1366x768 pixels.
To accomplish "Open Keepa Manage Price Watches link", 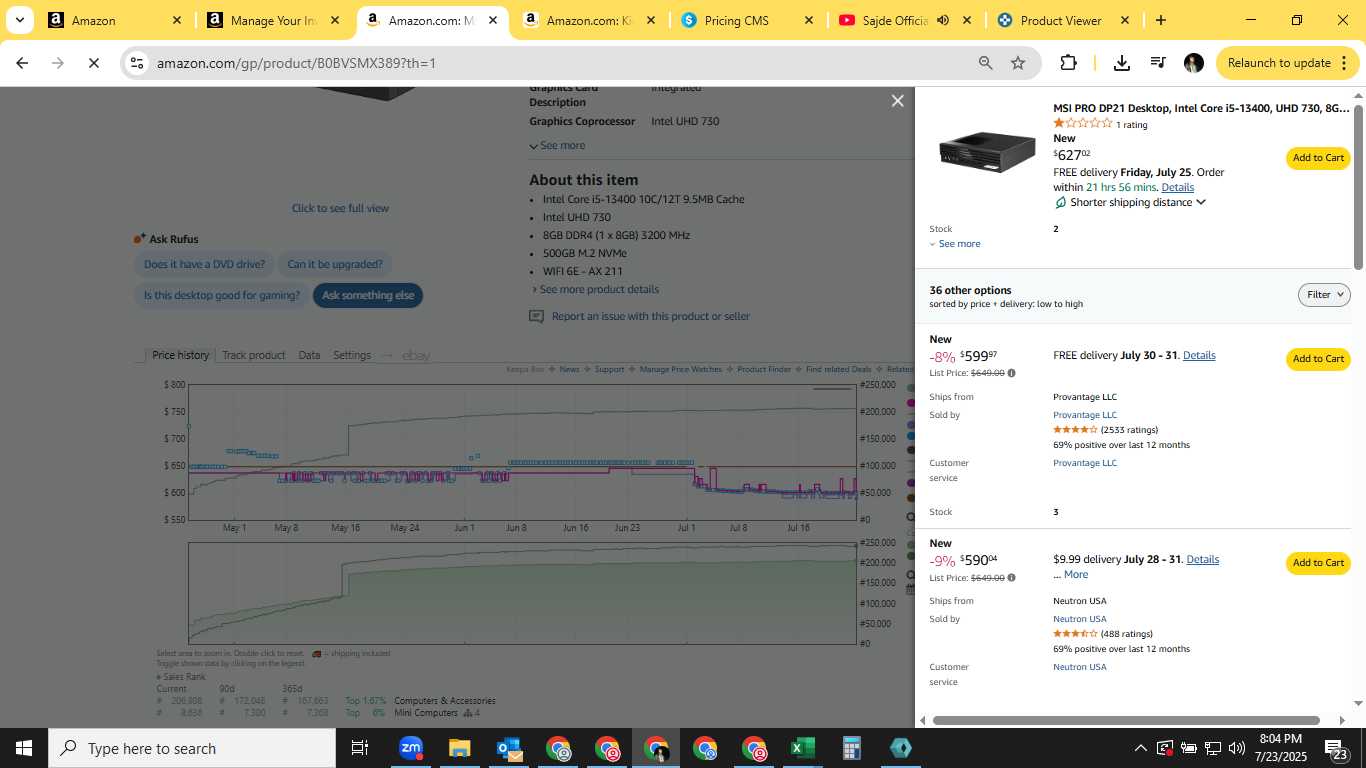I will click(x=681, y=370).
